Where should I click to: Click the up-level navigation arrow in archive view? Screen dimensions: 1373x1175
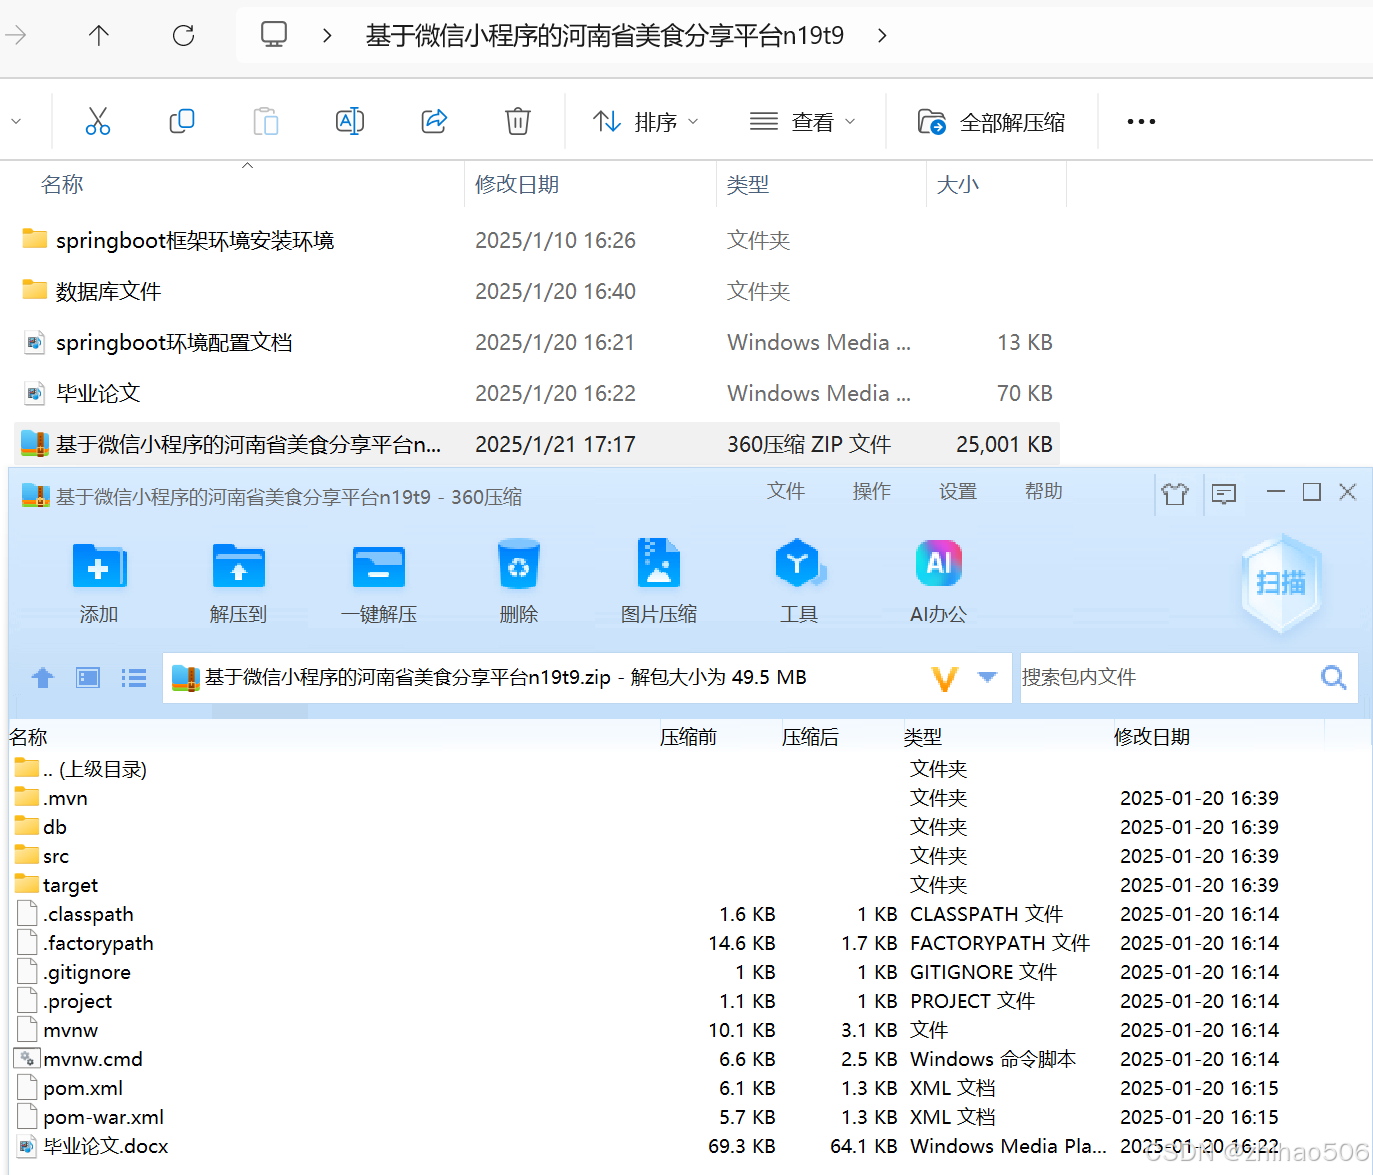point(42,677)
